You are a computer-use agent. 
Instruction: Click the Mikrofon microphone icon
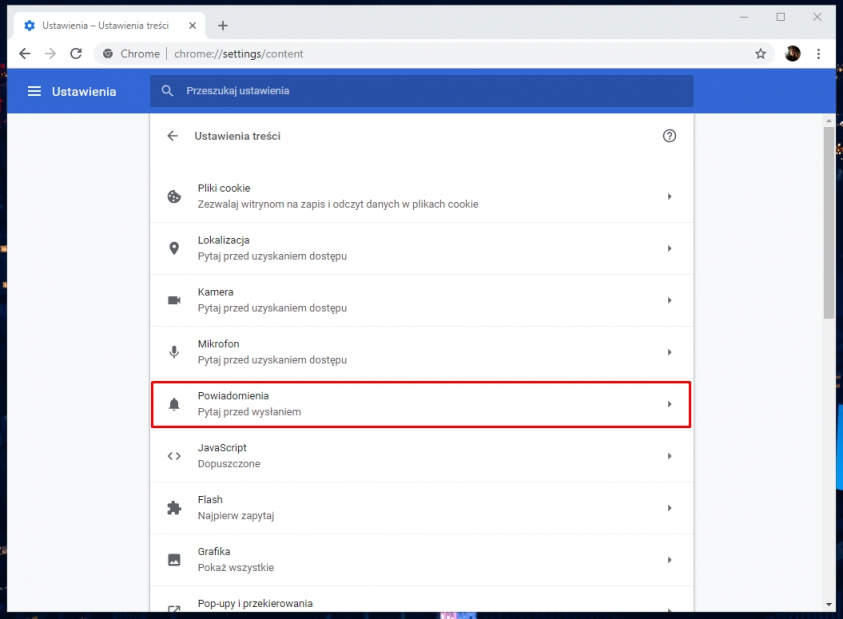pos(174,352)
